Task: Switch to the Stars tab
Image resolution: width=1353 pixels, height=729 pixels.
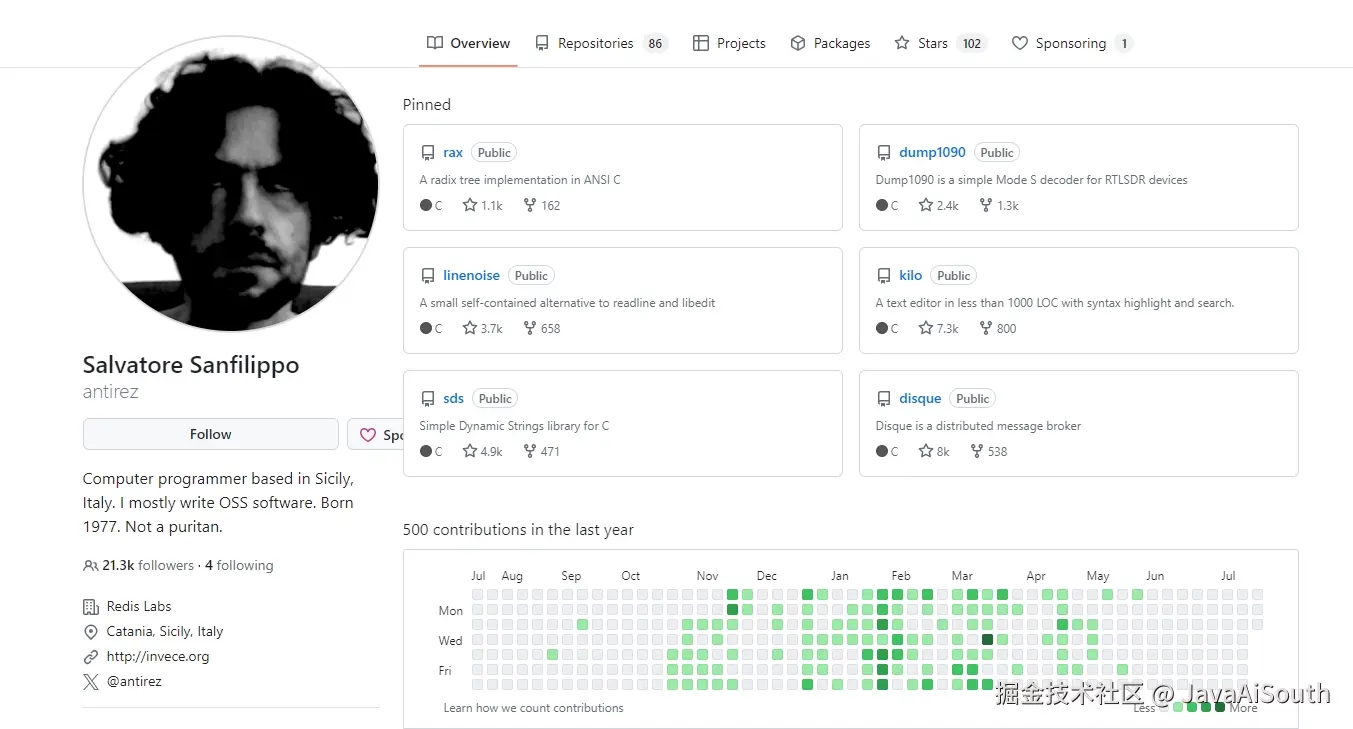Action: (x=940, y=43)
